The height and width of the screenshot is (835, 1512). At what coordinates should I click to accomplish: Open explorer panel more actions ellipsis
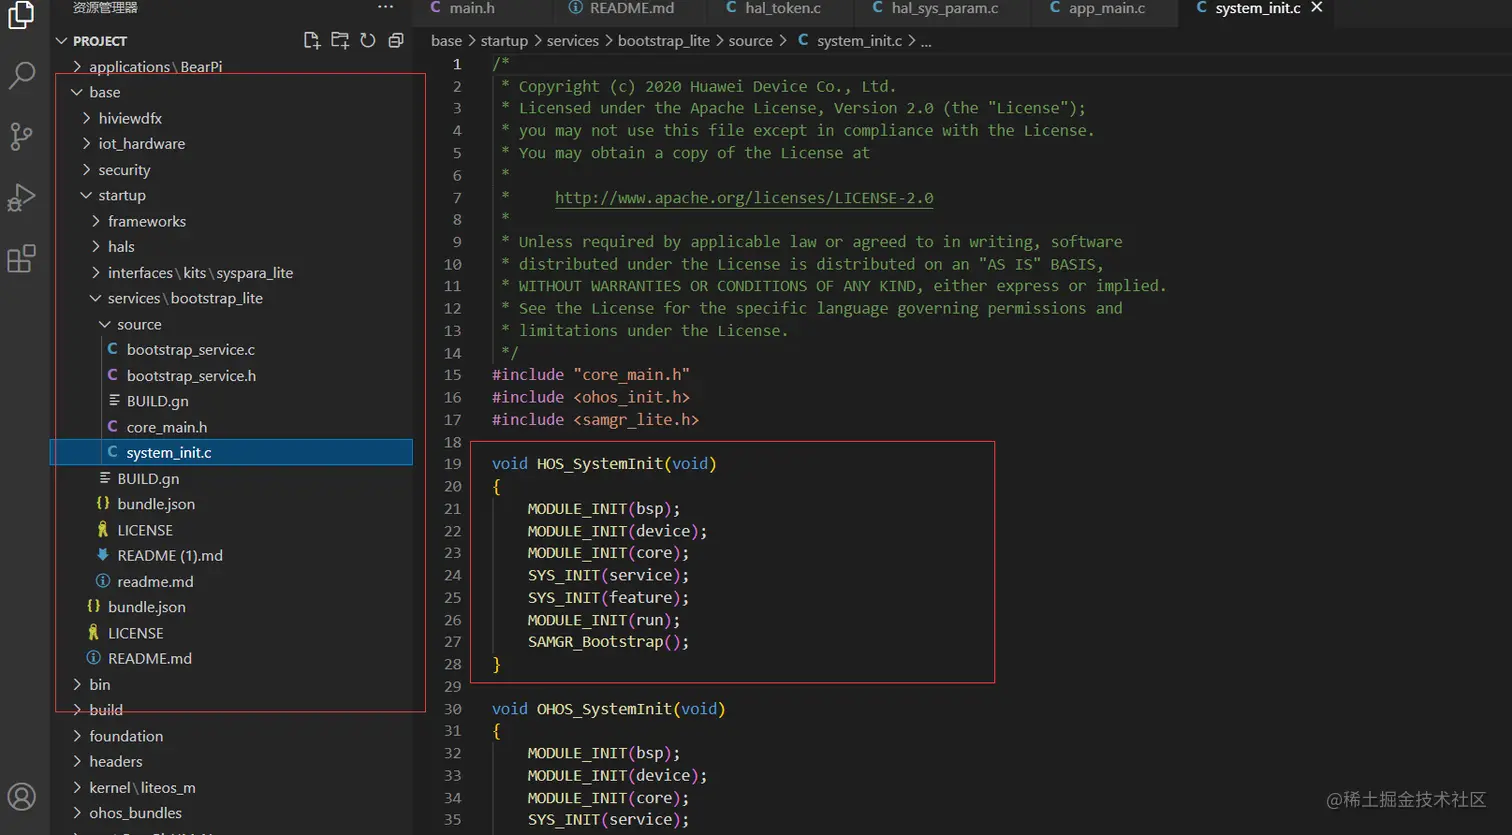386,7
